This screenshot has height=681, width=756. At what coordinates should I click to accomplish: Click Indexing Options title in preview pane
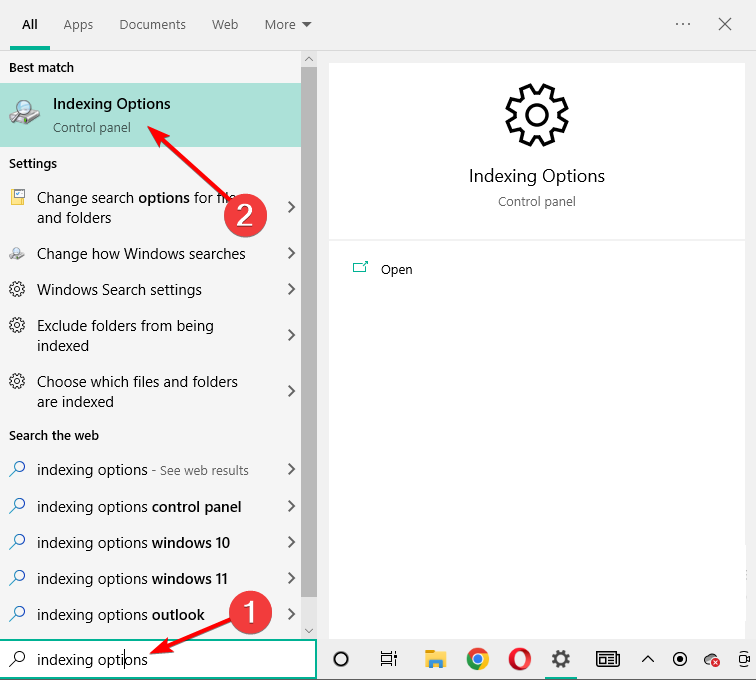click(x=537, y=176)
